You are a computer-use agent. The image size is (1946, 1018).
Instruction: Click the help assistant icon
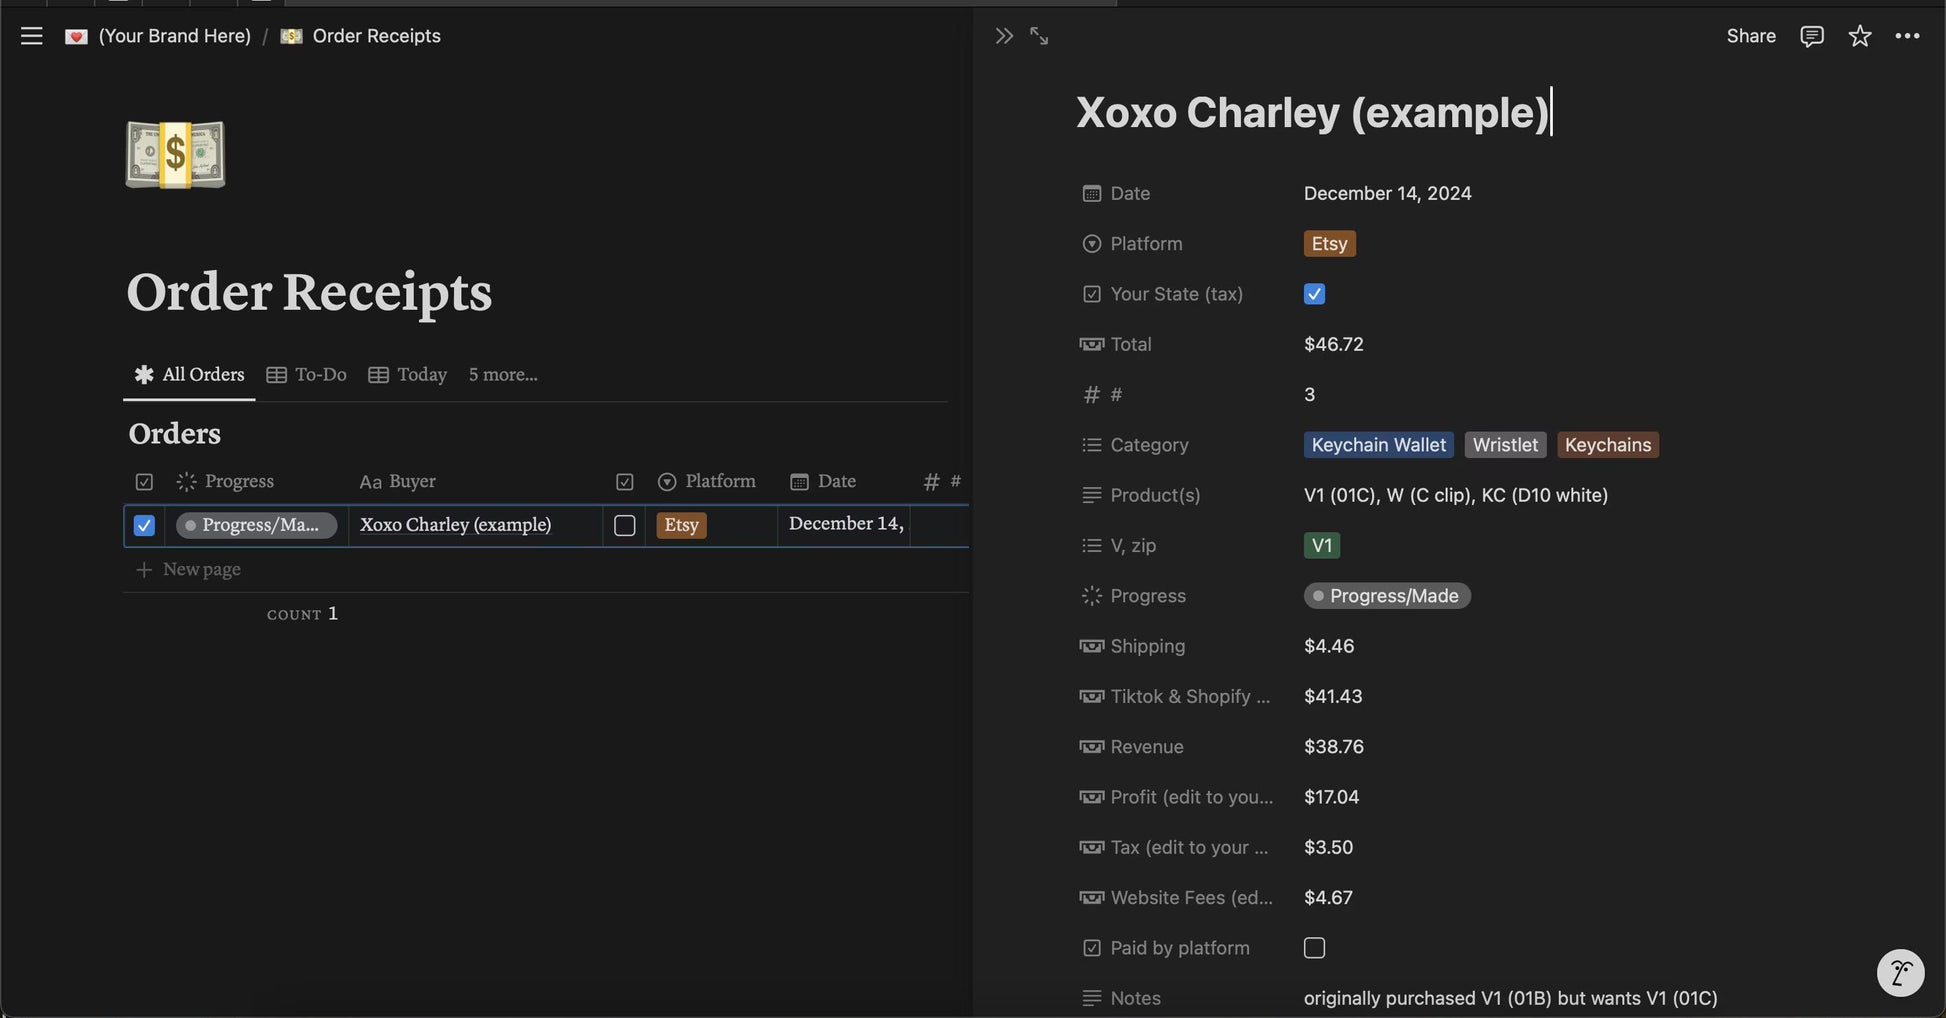point(1900,972)
